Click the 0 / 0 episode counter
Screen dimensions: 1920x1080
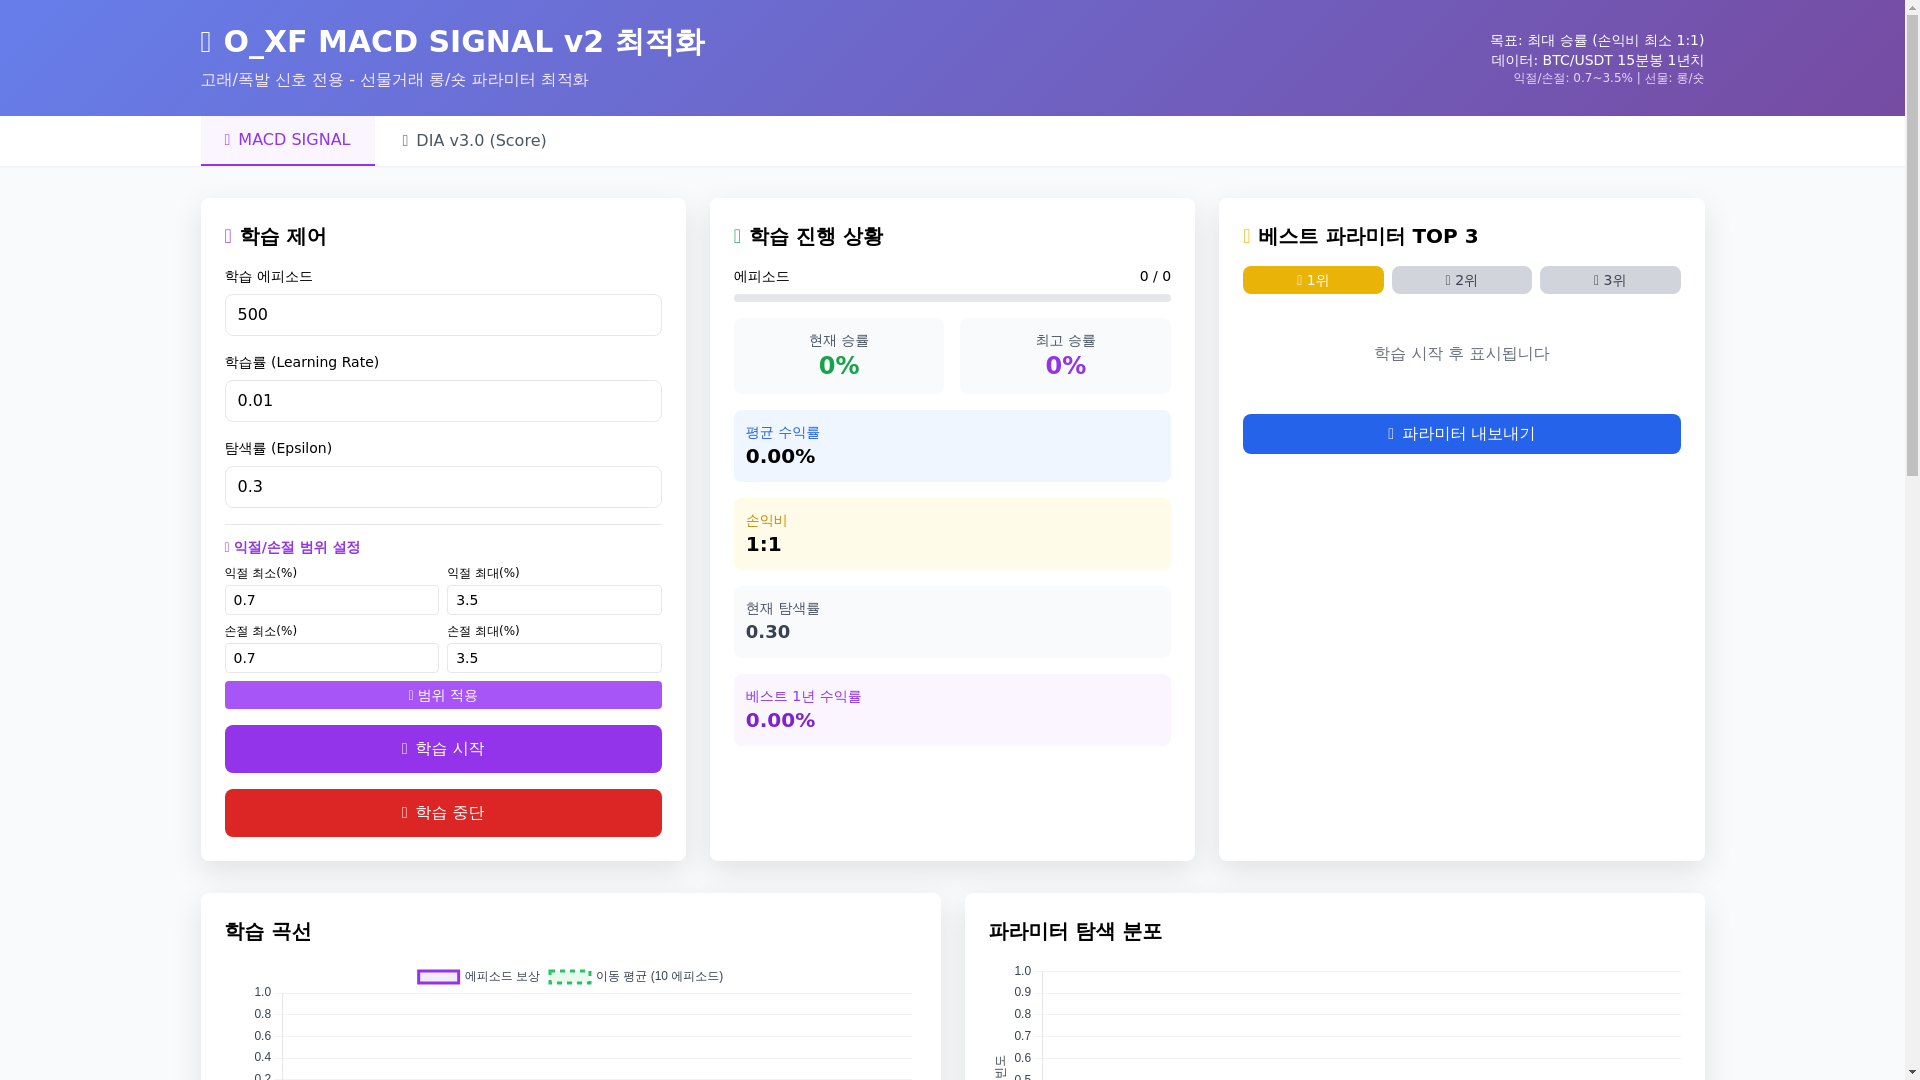(1155, 276)
